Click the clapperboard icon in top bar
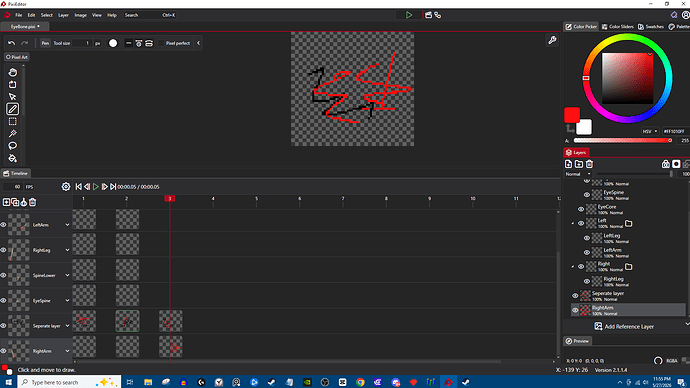Screen dimensions: 690x388 pyautogui.click(x=428, y=15)
